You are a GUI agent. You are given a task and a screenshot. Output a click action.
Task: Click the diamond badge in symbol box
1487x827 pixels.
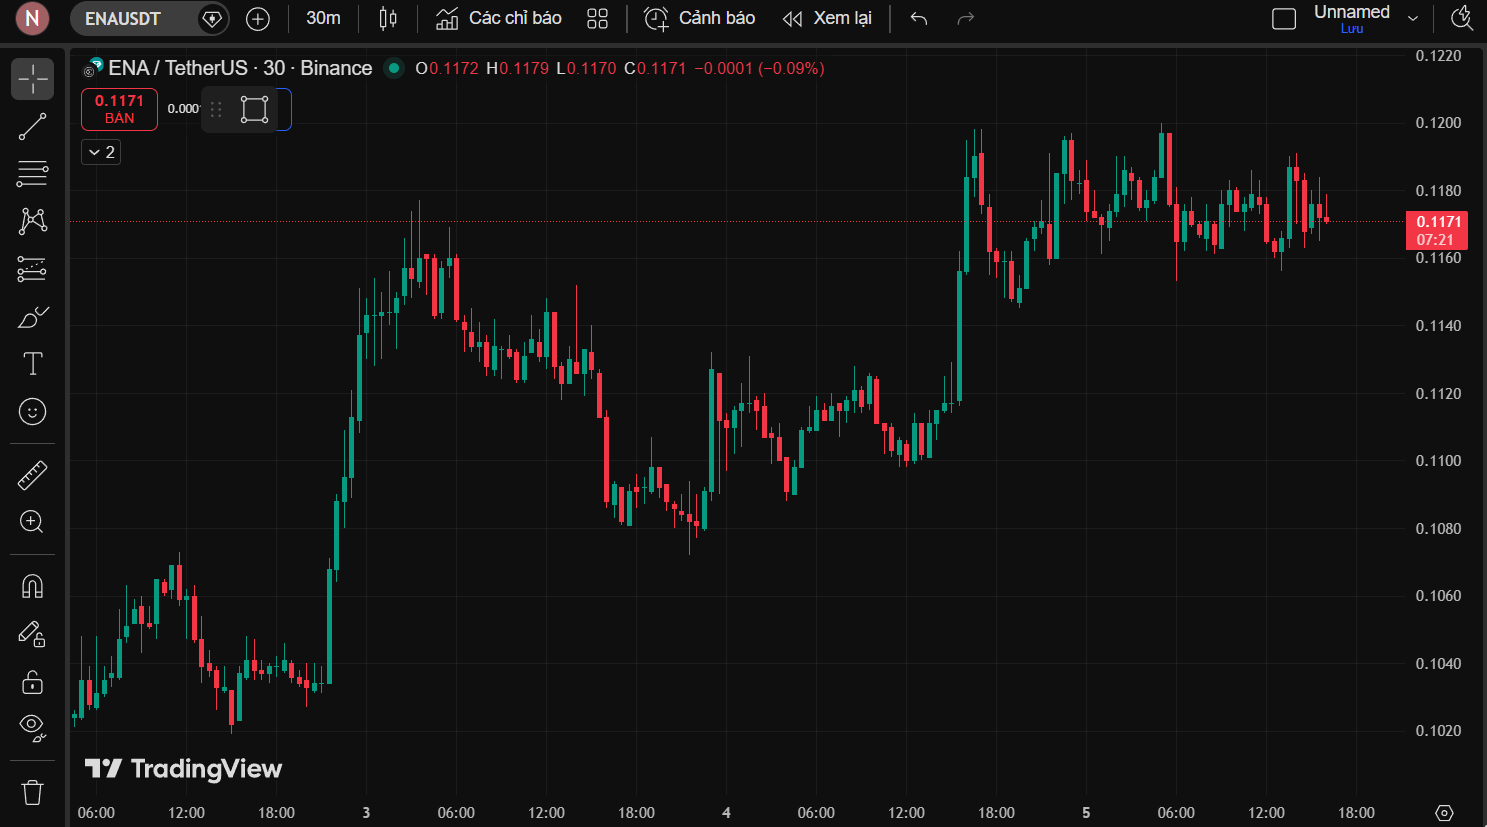[212, 19]
